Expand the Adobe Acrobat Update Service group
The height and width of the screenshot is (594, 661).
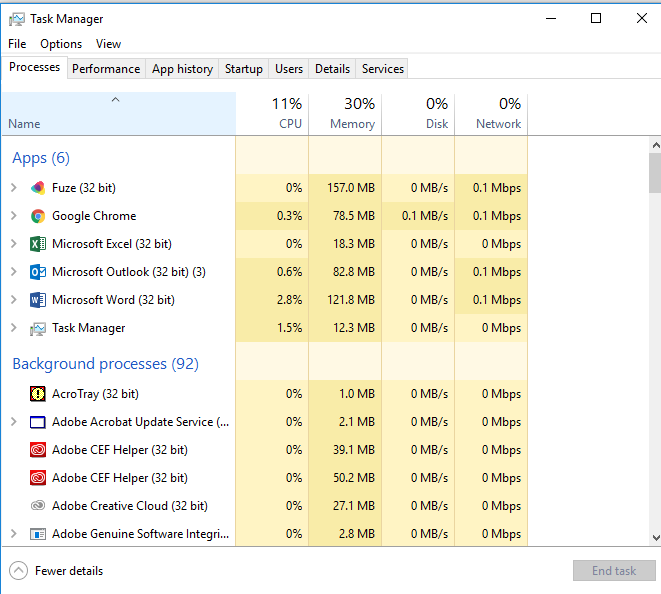tap(13, 422)
